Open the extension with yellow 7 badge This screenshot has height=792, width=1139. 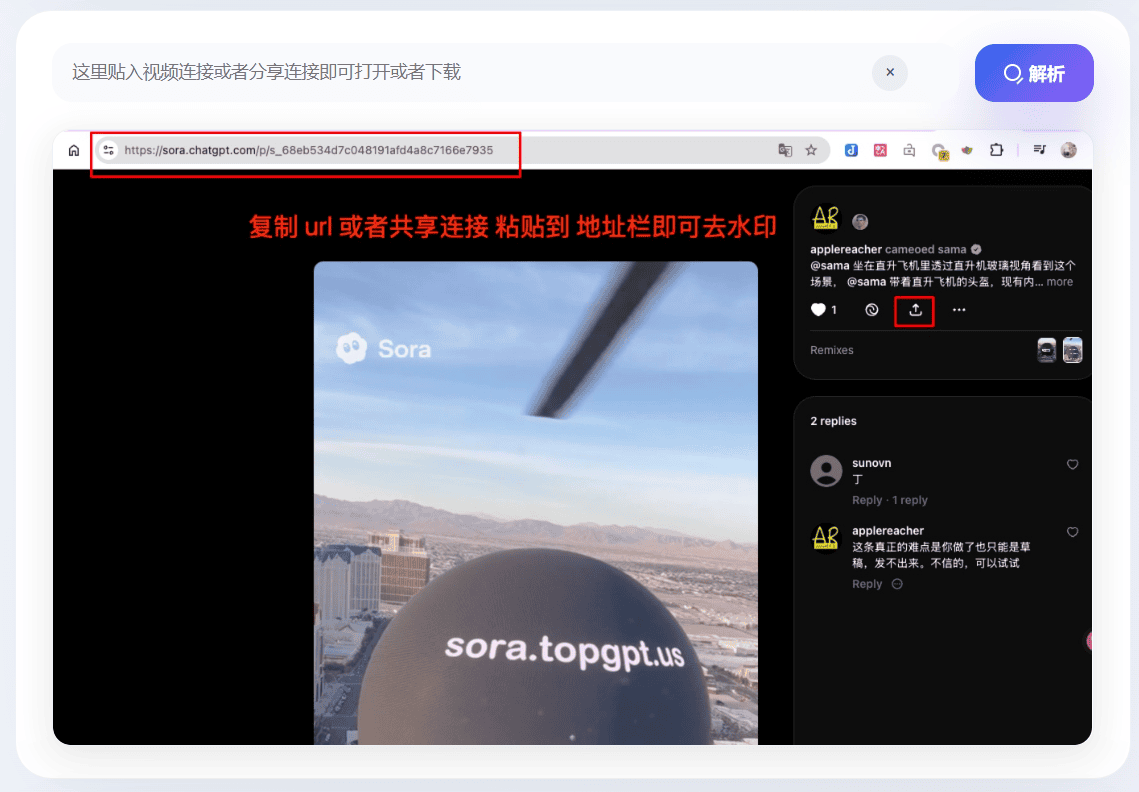click(x=940, y=152)
